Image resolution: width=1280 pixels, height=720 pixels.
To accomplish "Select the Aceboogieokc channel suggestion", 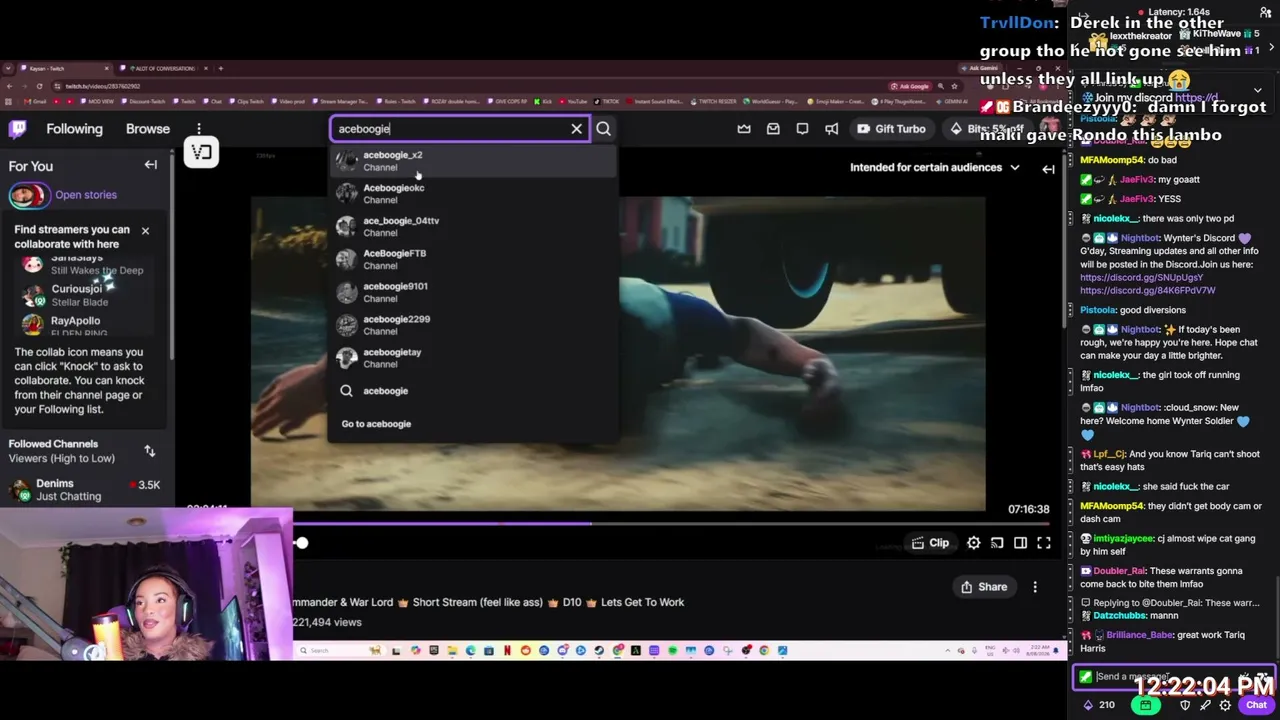I will point(473,194).
